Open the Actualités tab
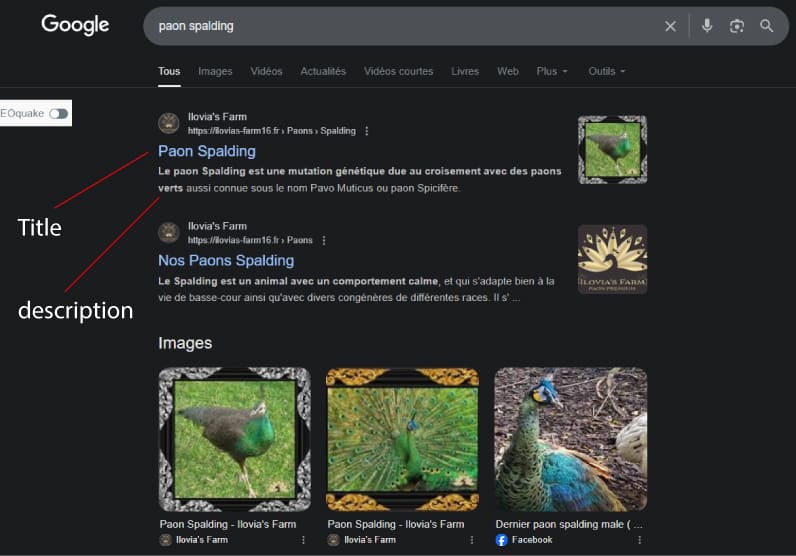This screenshot has height=556, width=796. click(323, 72)
